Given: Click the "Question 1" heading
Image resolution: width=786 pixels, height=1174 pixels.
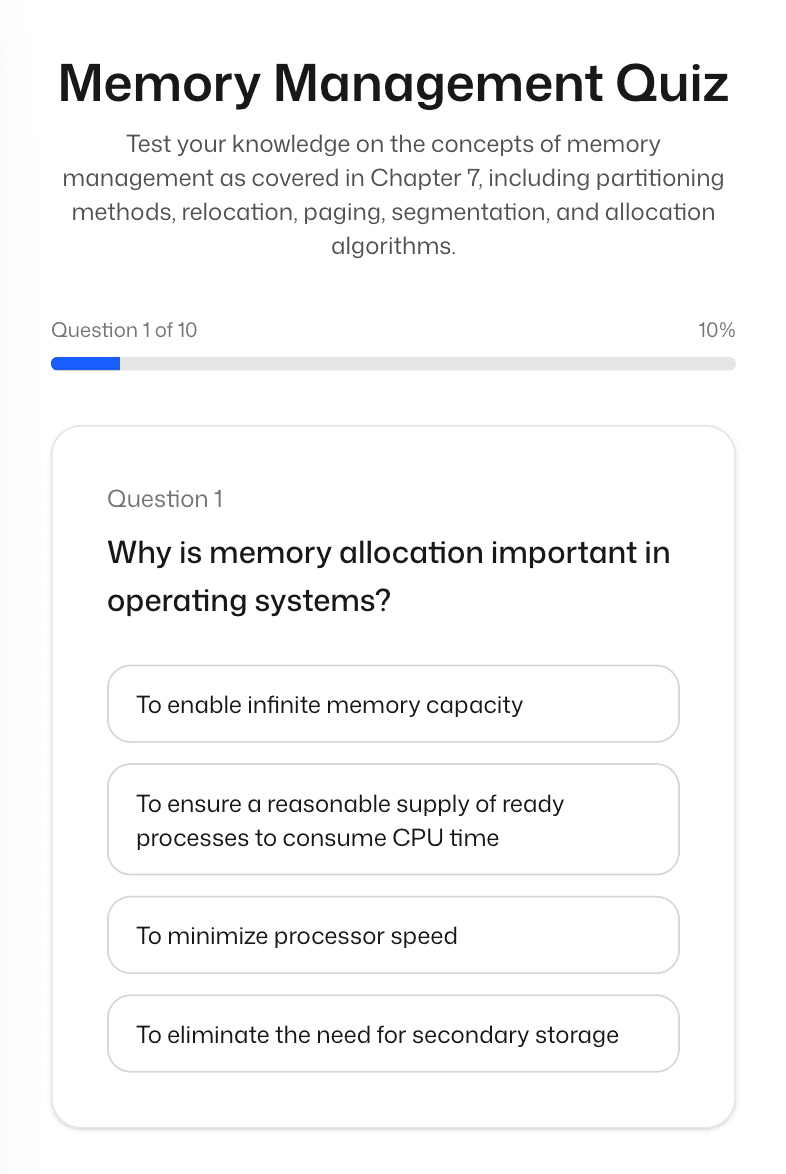Looking at the screenshot, I should point(165,498).
